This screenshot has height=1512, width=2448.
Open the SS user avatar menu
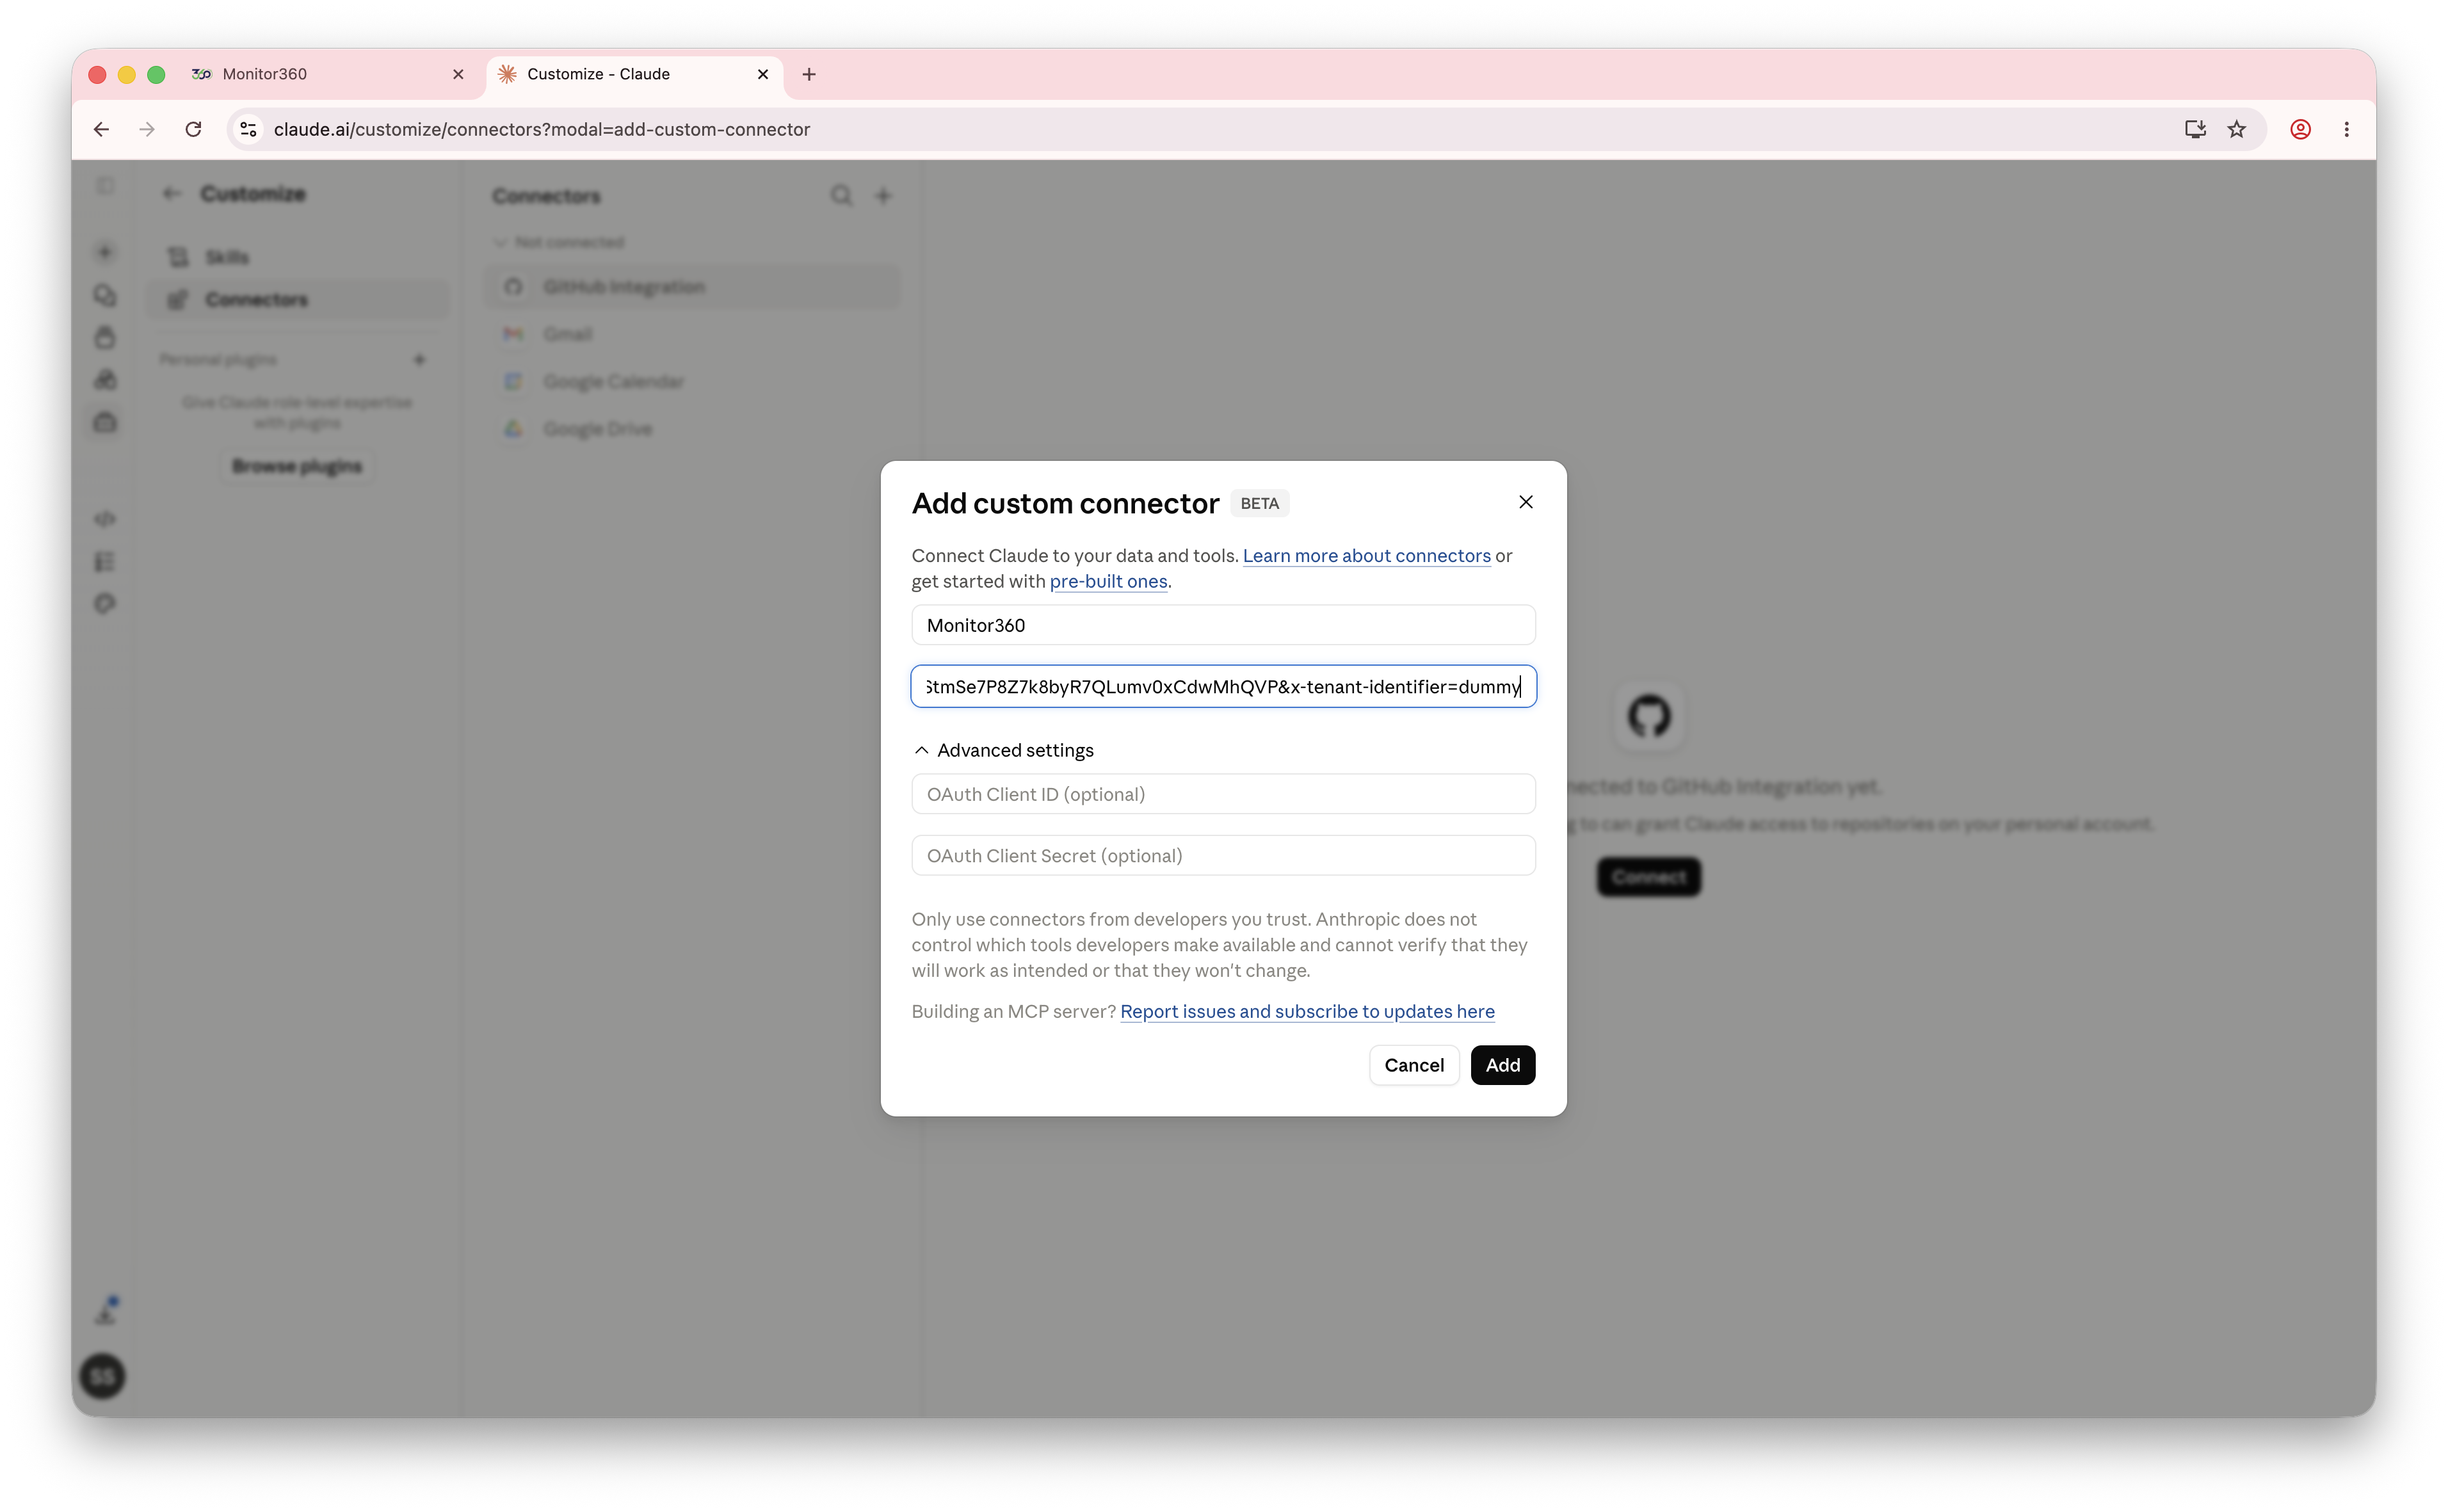(x=103, y=1377)
